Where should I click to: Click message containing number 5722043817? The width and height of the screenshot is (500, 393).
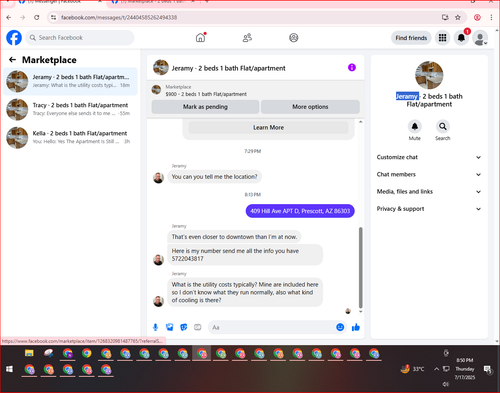(x=245, y=255)
